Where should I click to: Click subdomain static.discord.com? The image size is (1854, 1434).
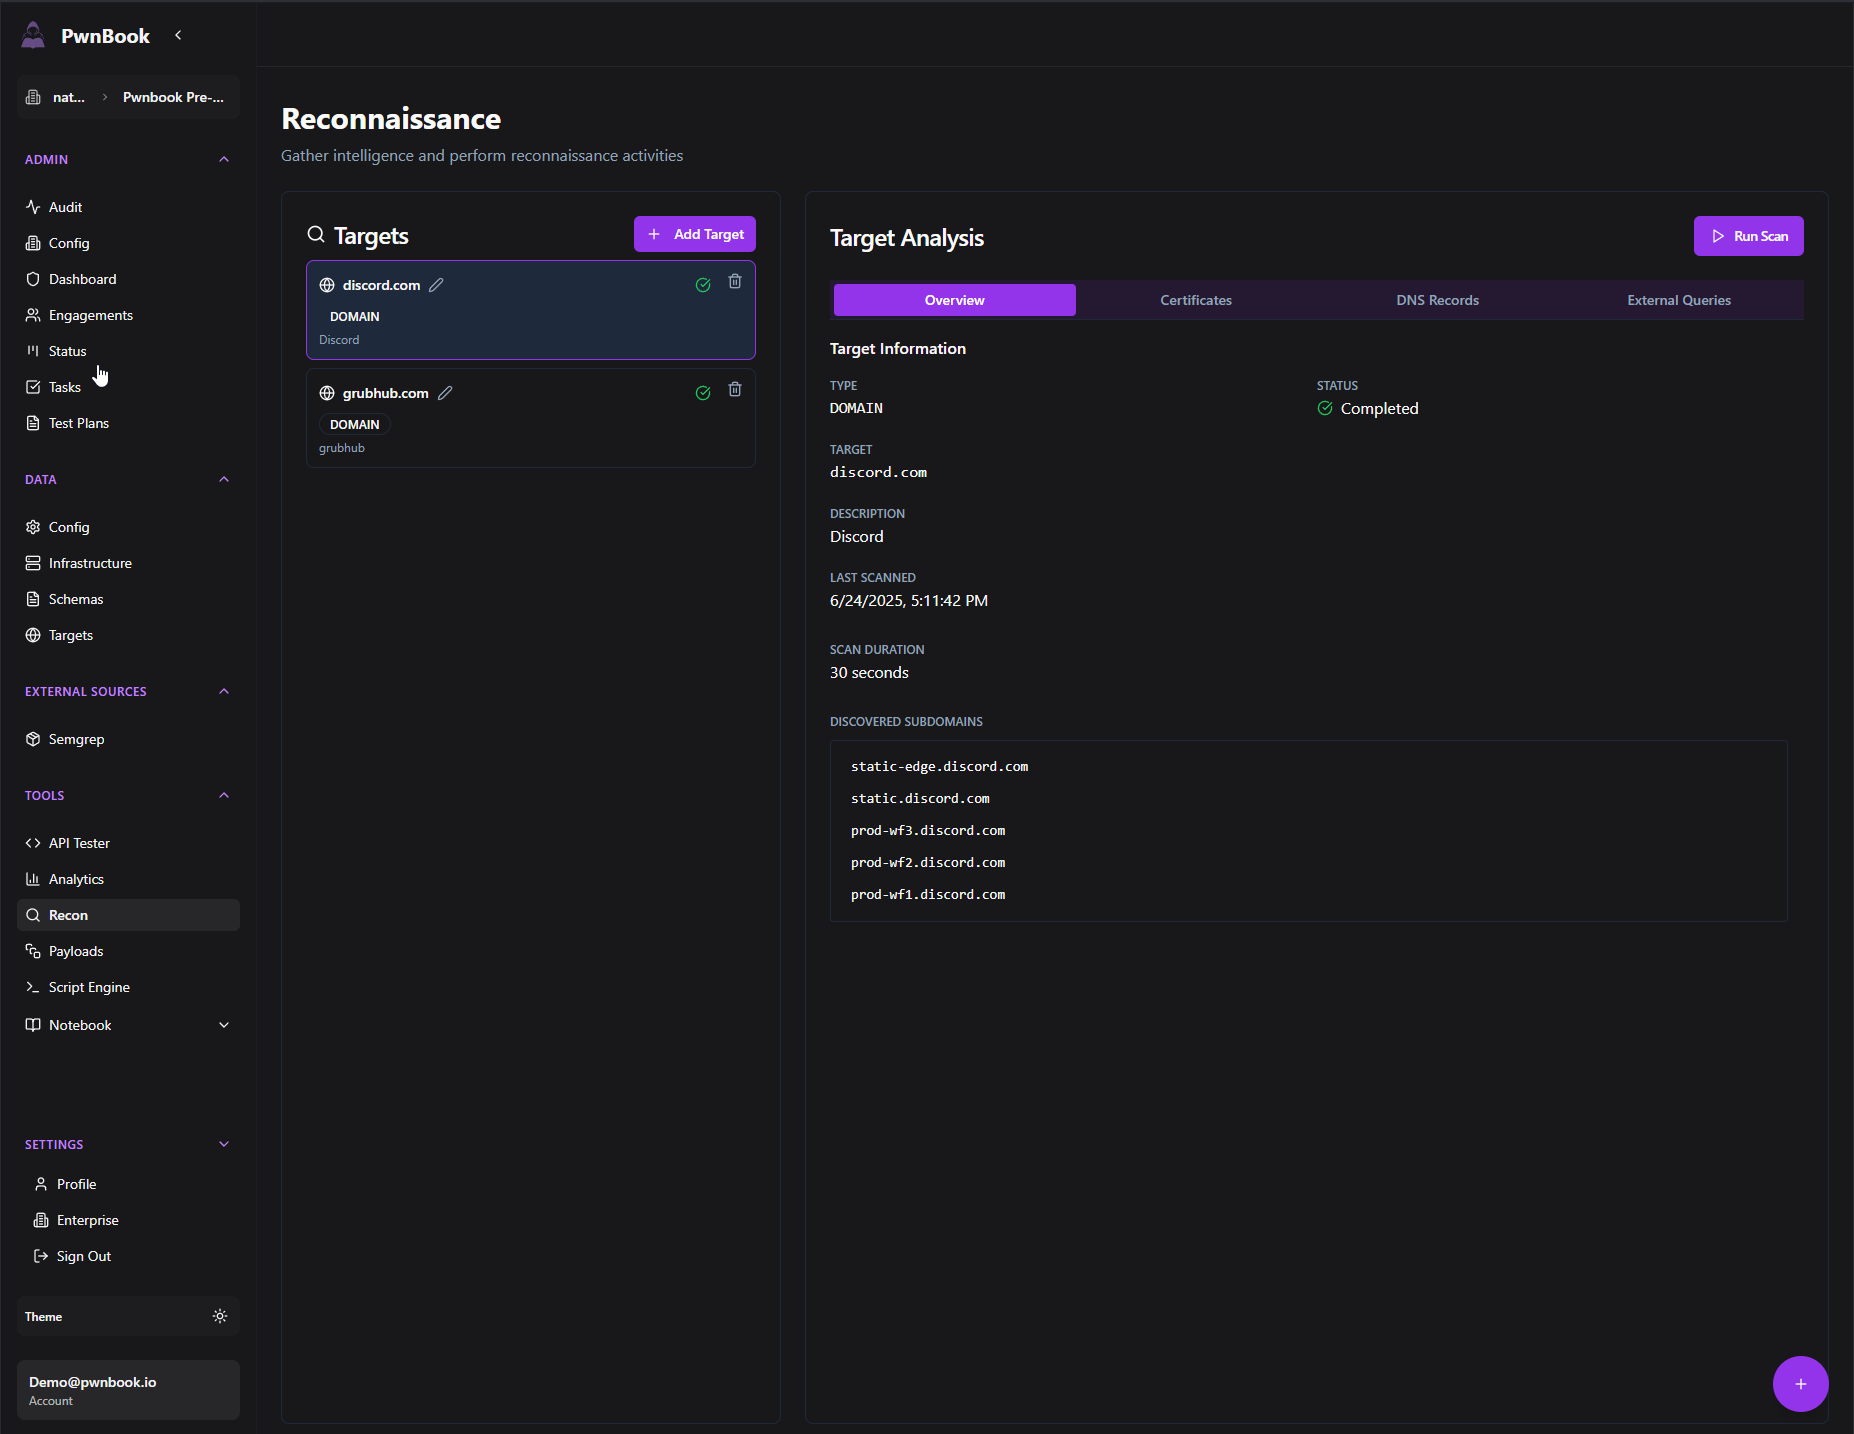click(920, 798)
